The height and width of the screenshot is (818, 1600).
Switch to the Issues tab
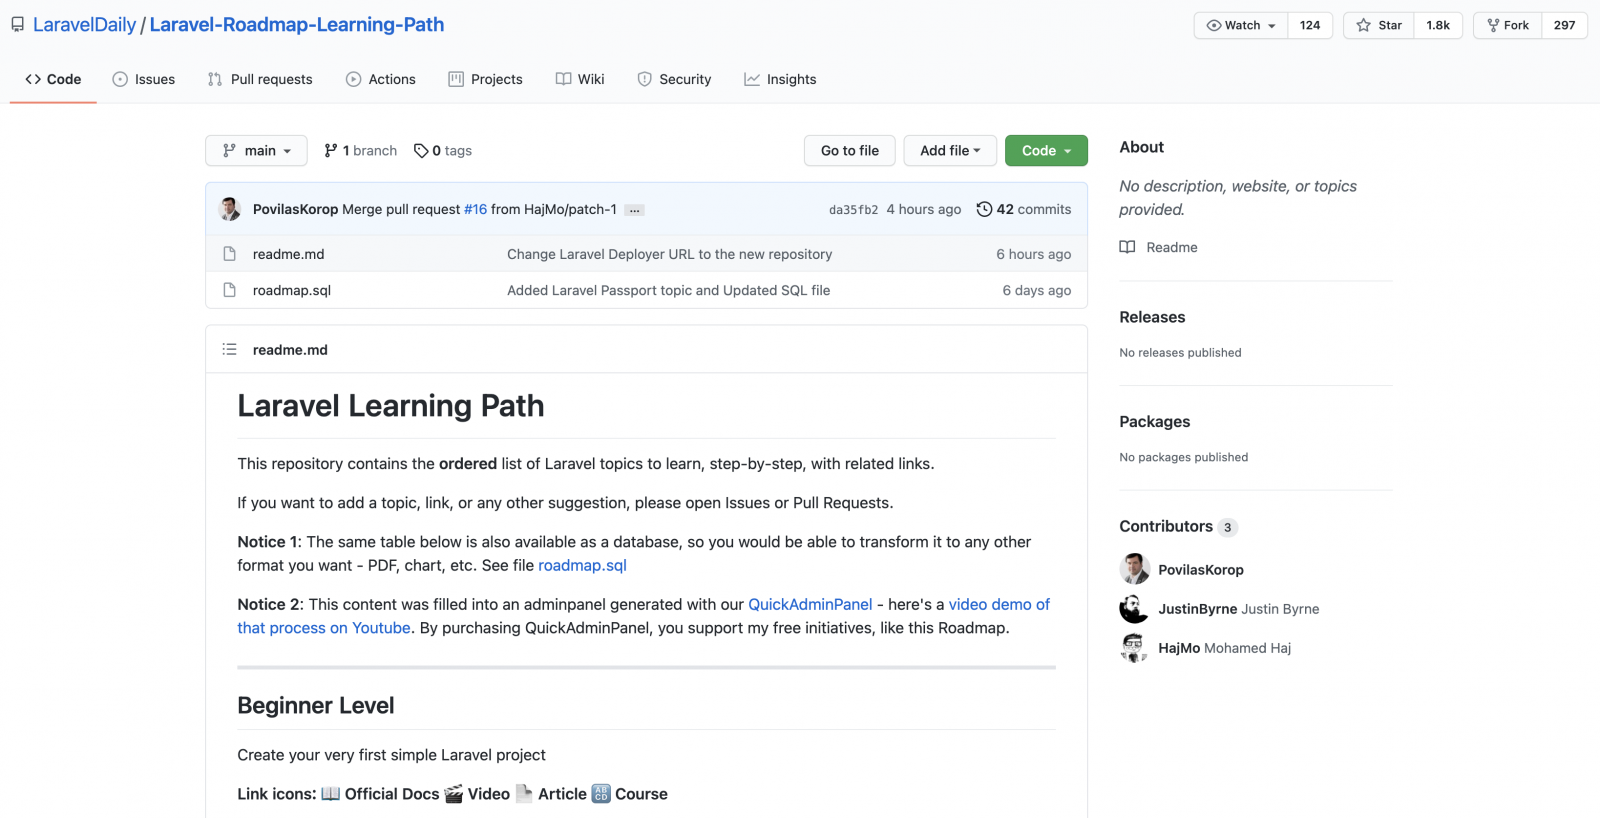pyautogui.click(x=144, y=79)
